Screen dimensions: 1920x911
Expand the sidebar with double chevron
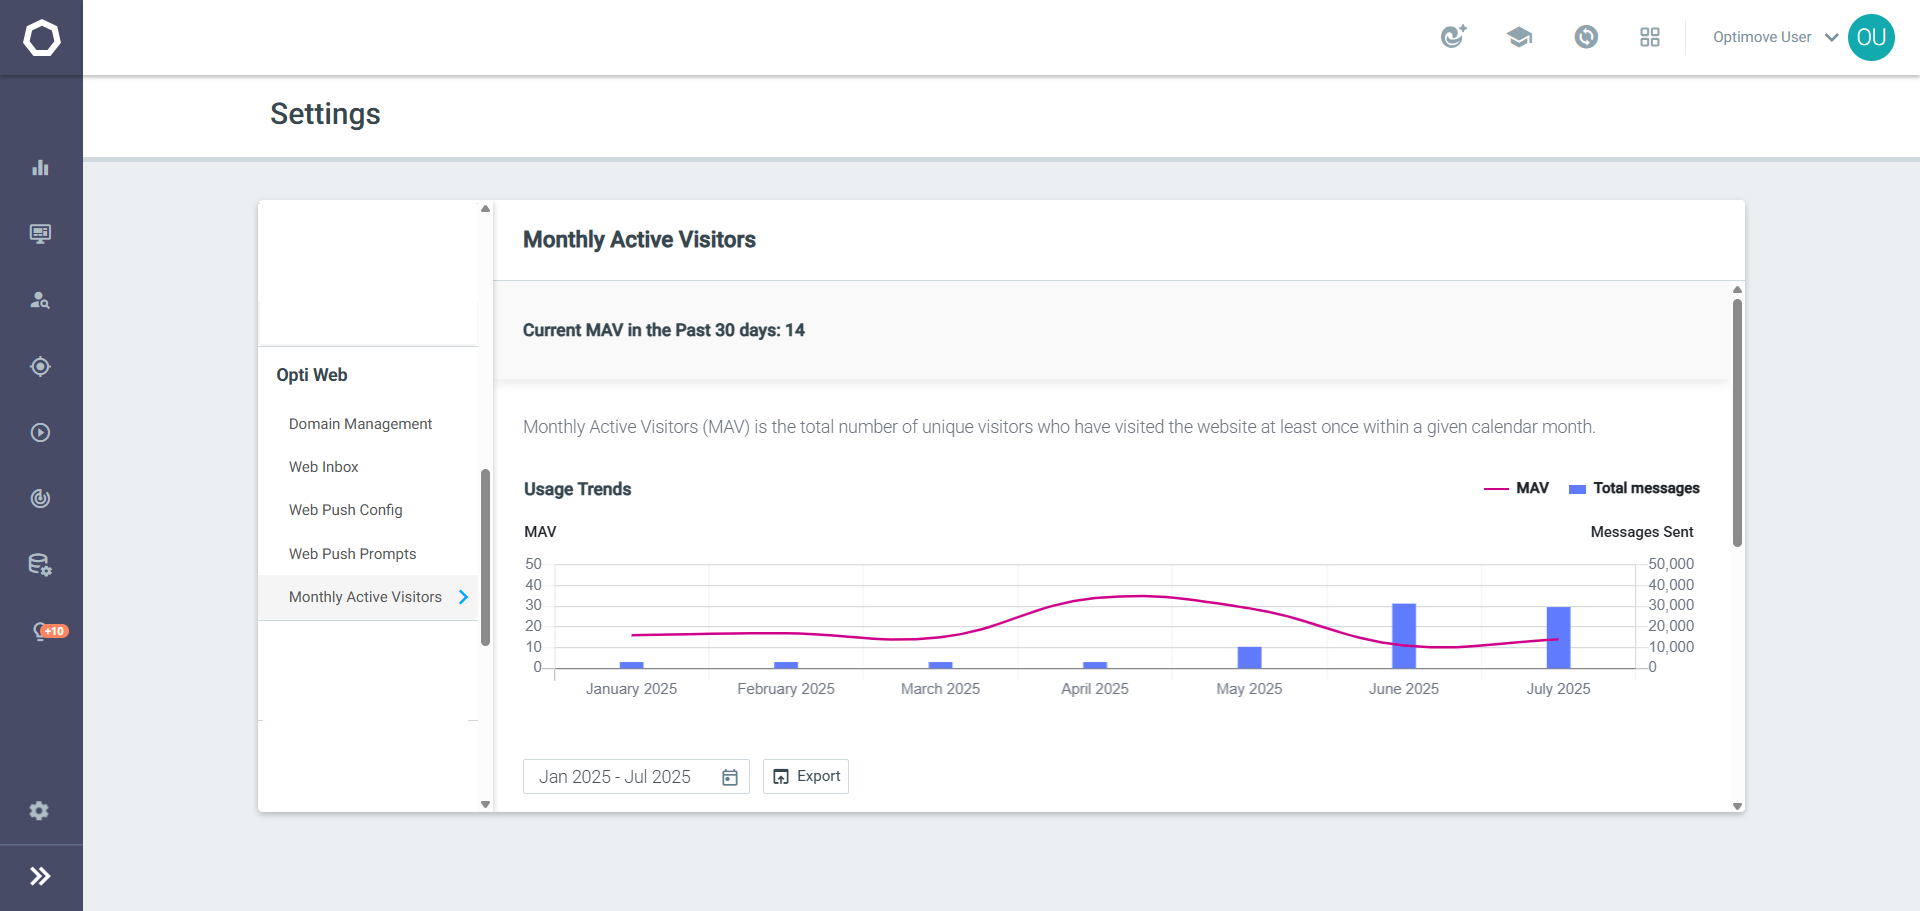coord(40,877)
